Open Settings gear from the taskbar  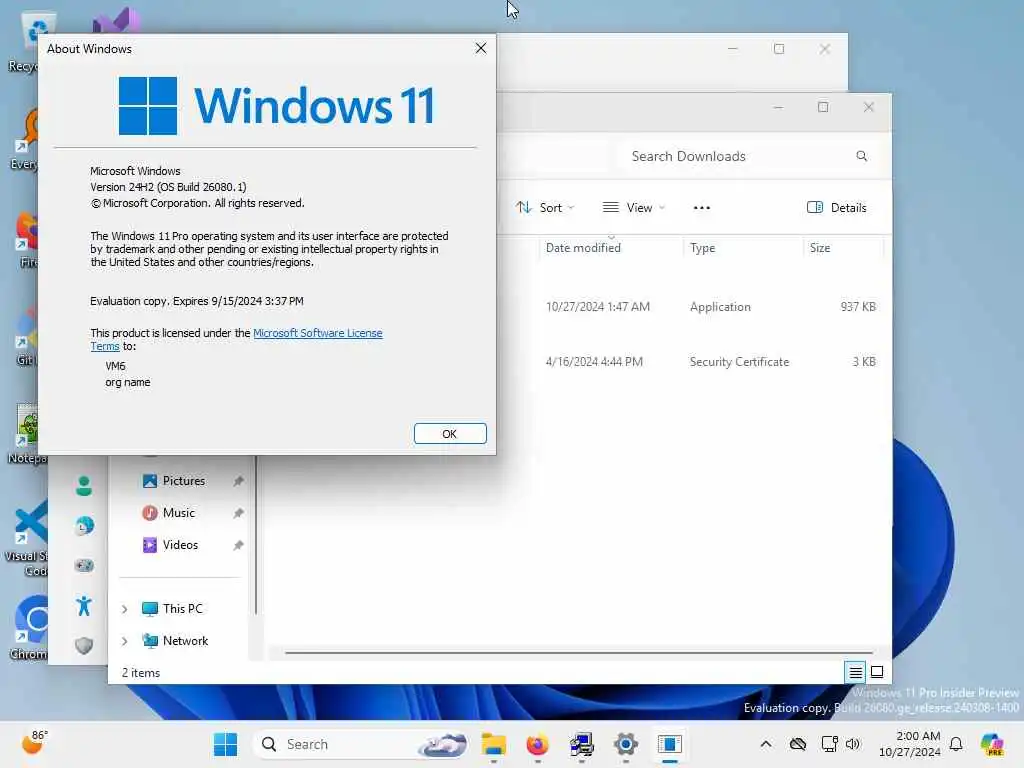click(x=625, y=744)
